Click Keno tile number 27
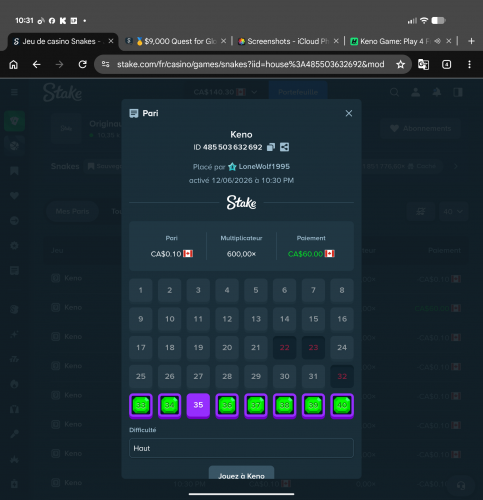 [x=198, y=376]
